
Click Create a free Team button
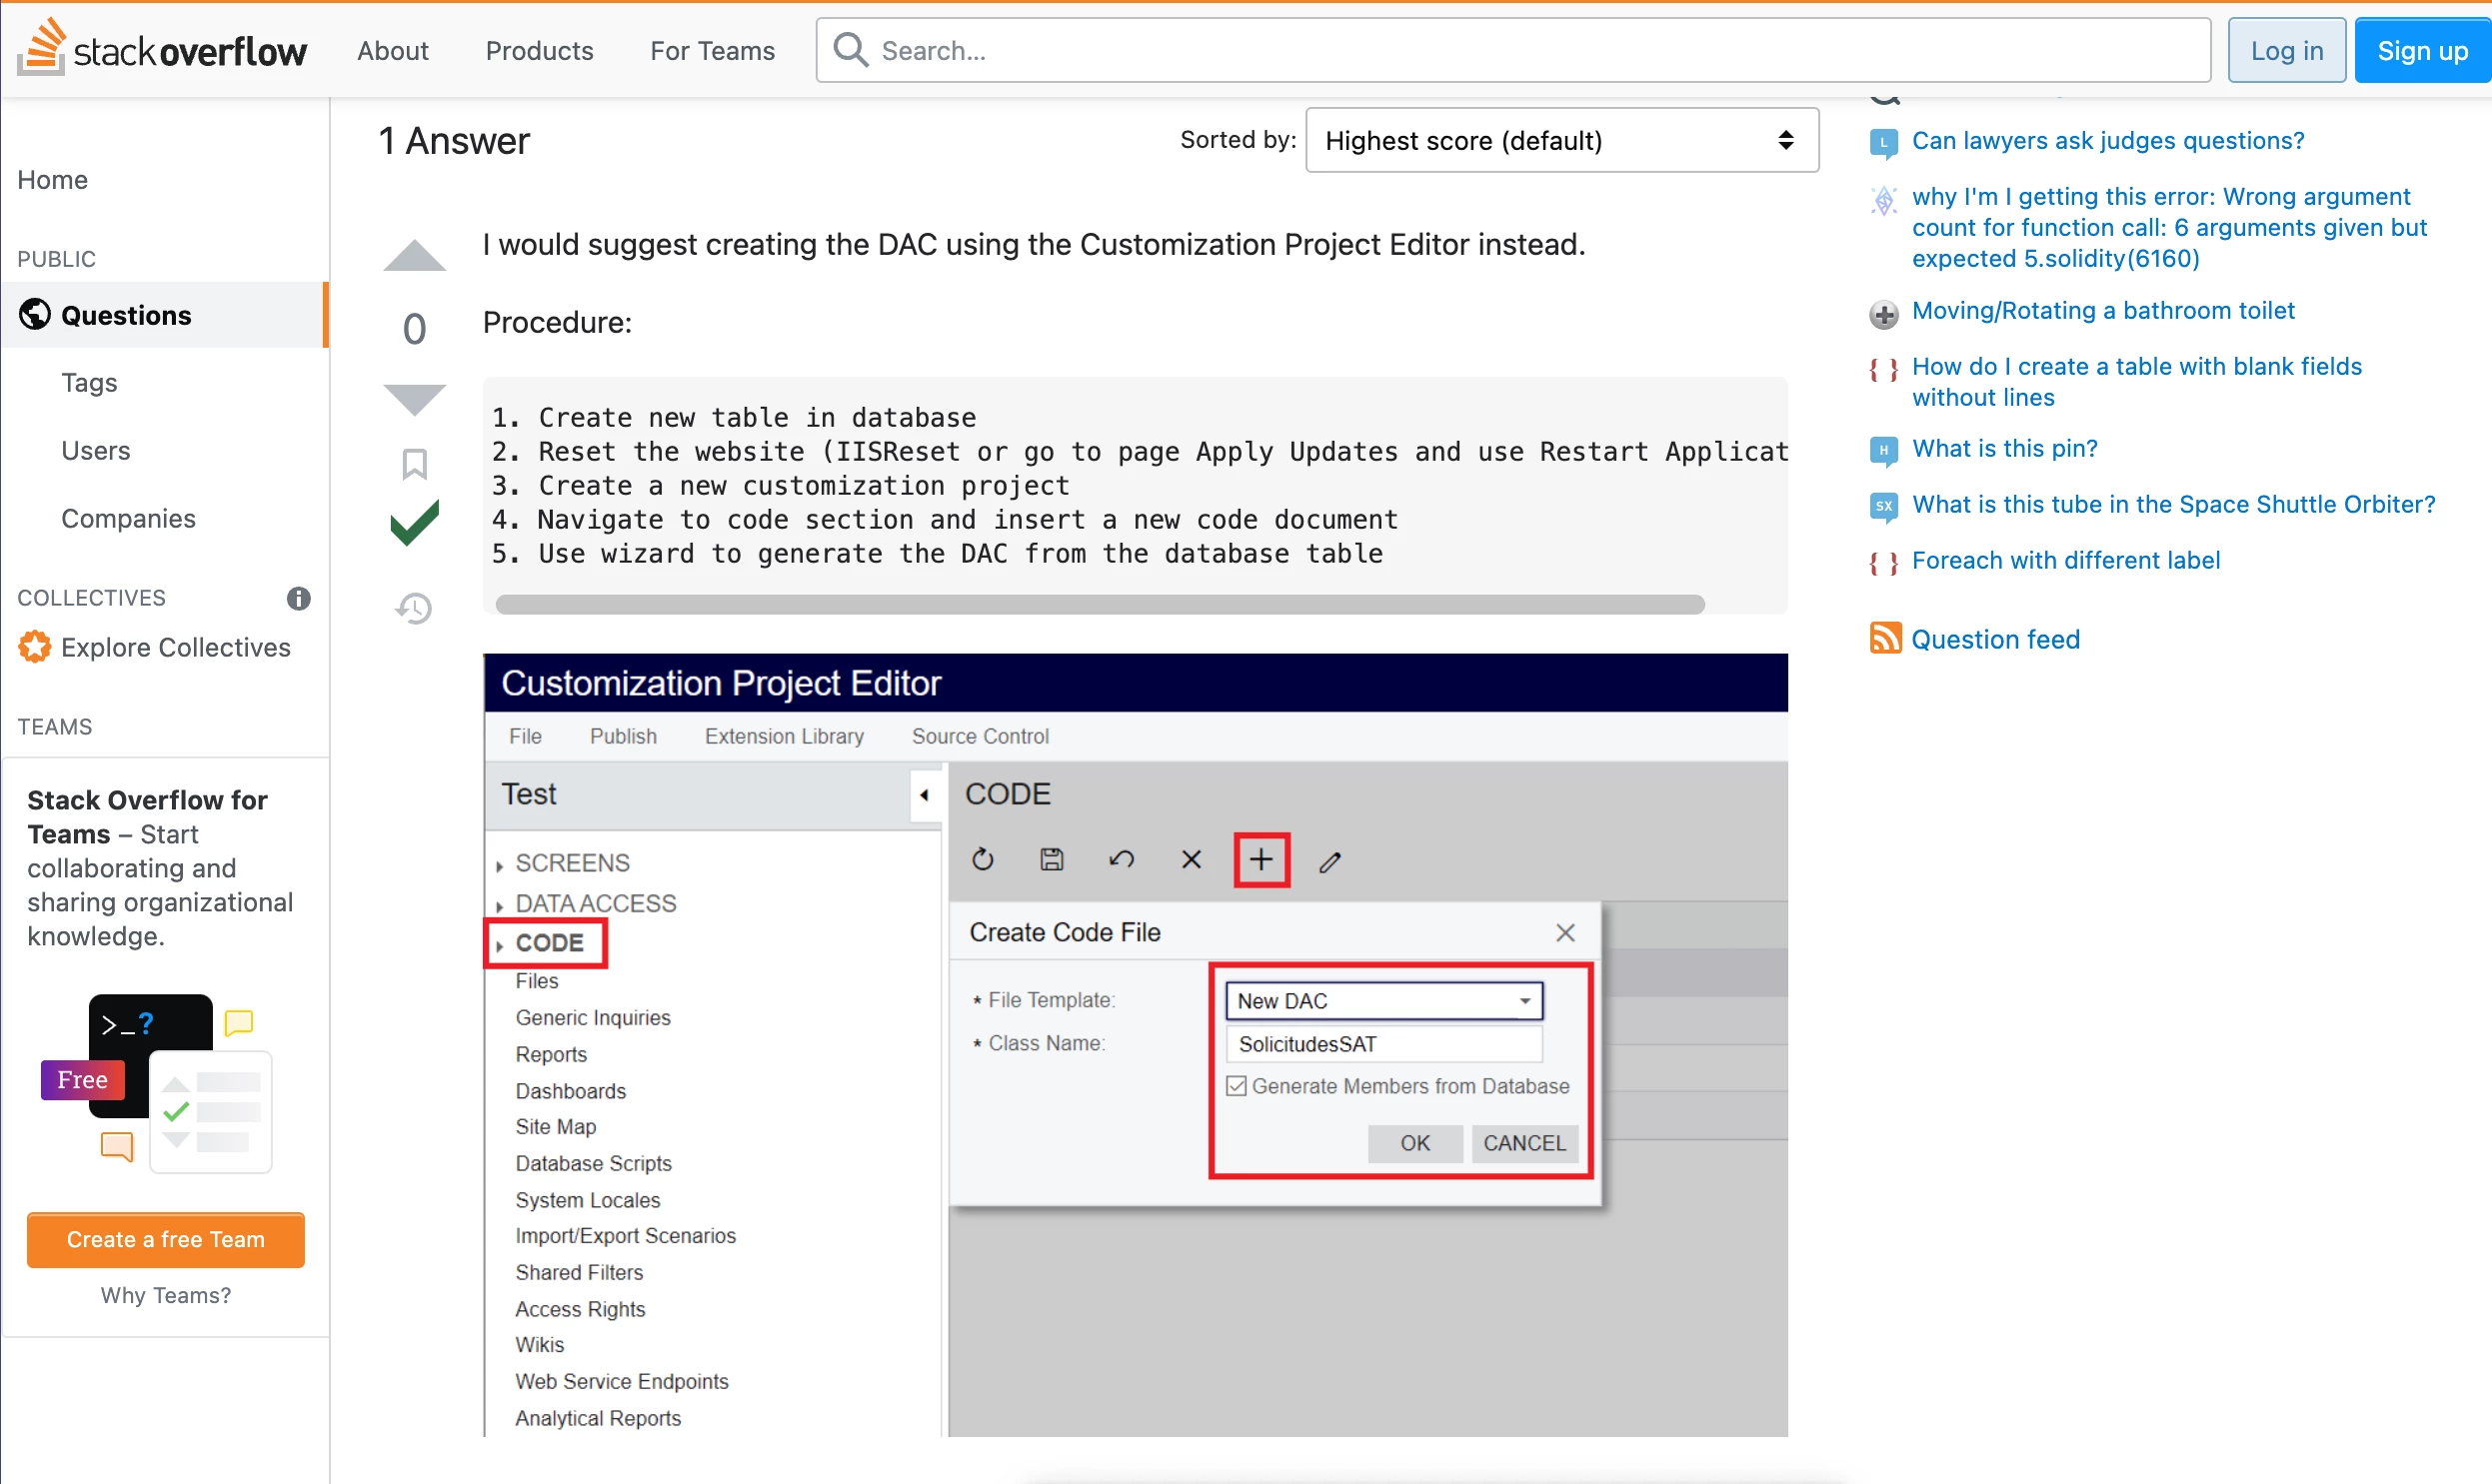(x=166, y=1239)
